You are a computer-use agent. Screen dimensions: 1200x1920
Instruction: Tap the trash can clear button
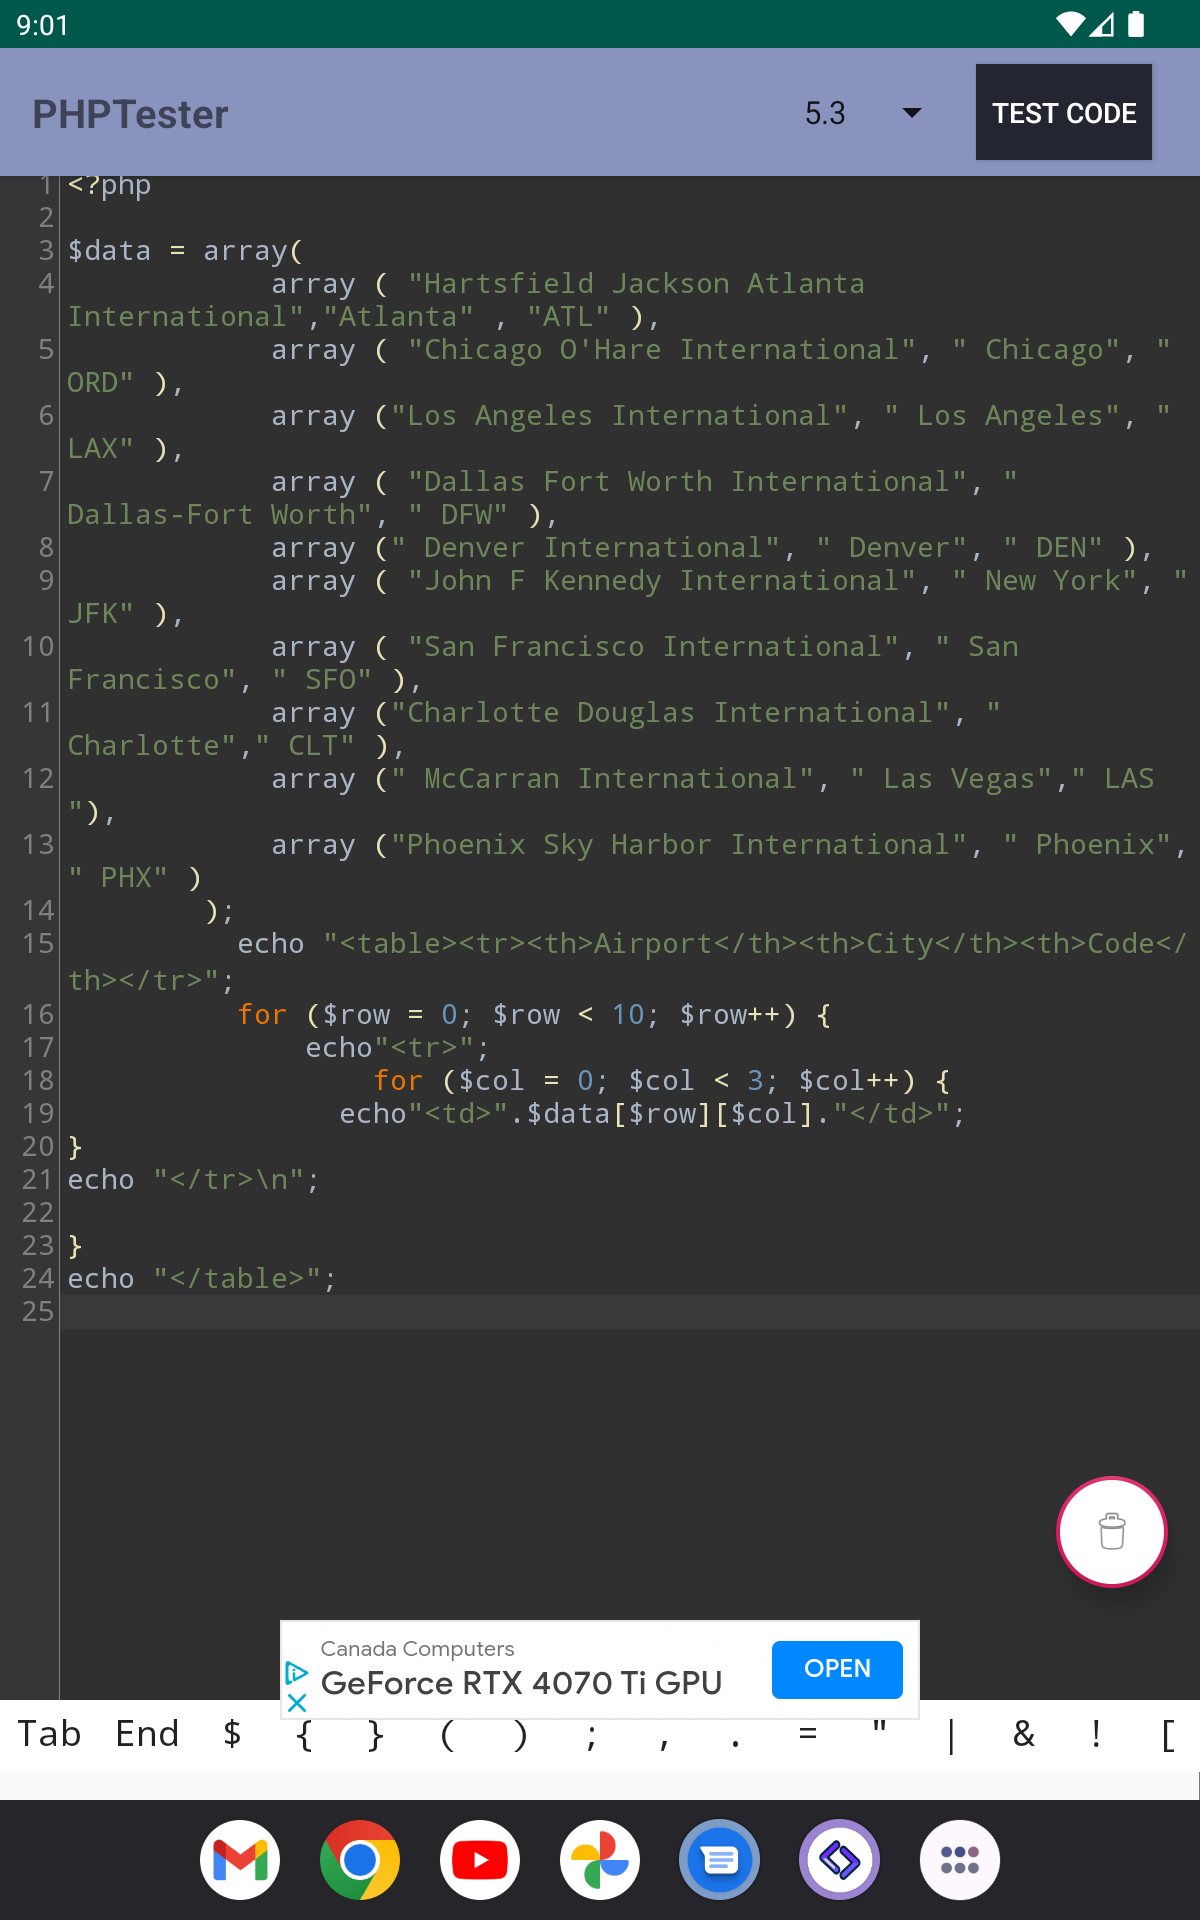click(1112, 1531)
